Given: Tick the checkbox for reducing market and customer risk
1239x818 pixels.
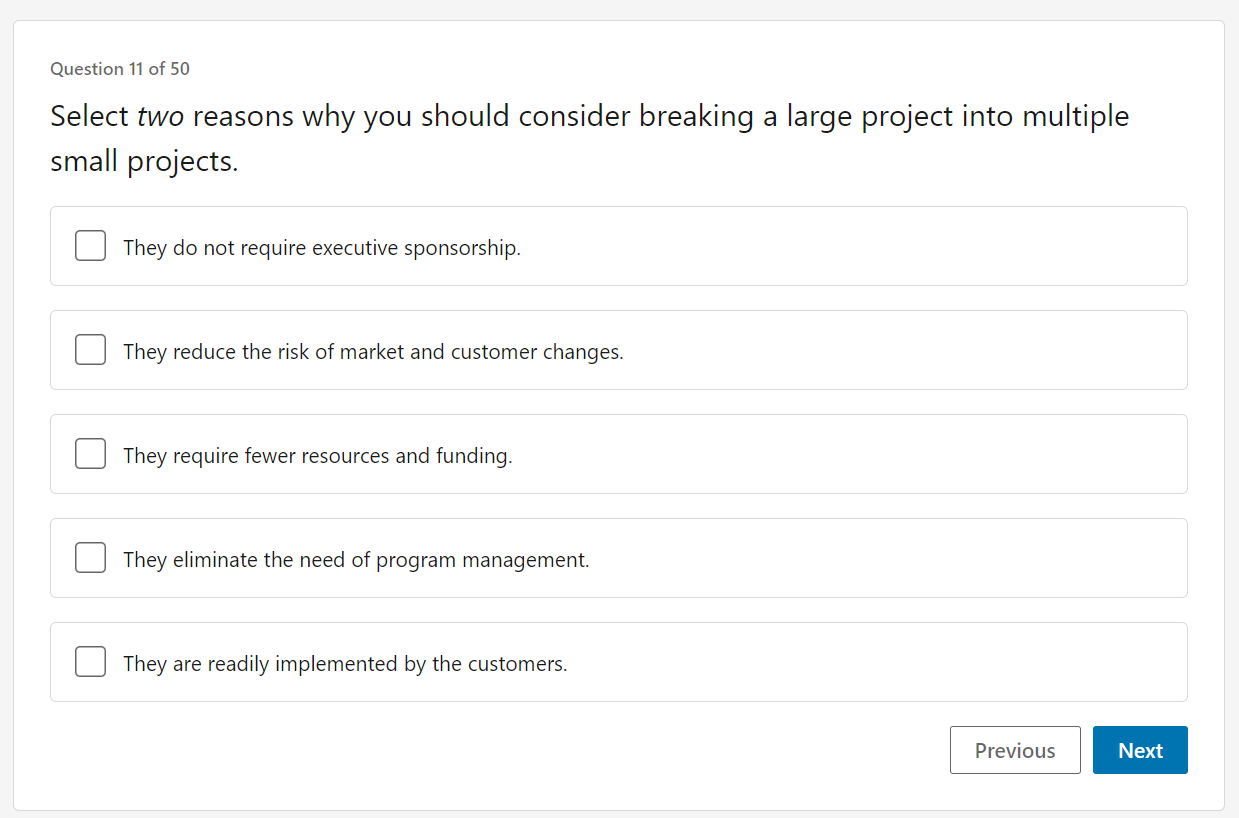Looking at the screenshot, I should pyautogui.click(x=90, y=350).
